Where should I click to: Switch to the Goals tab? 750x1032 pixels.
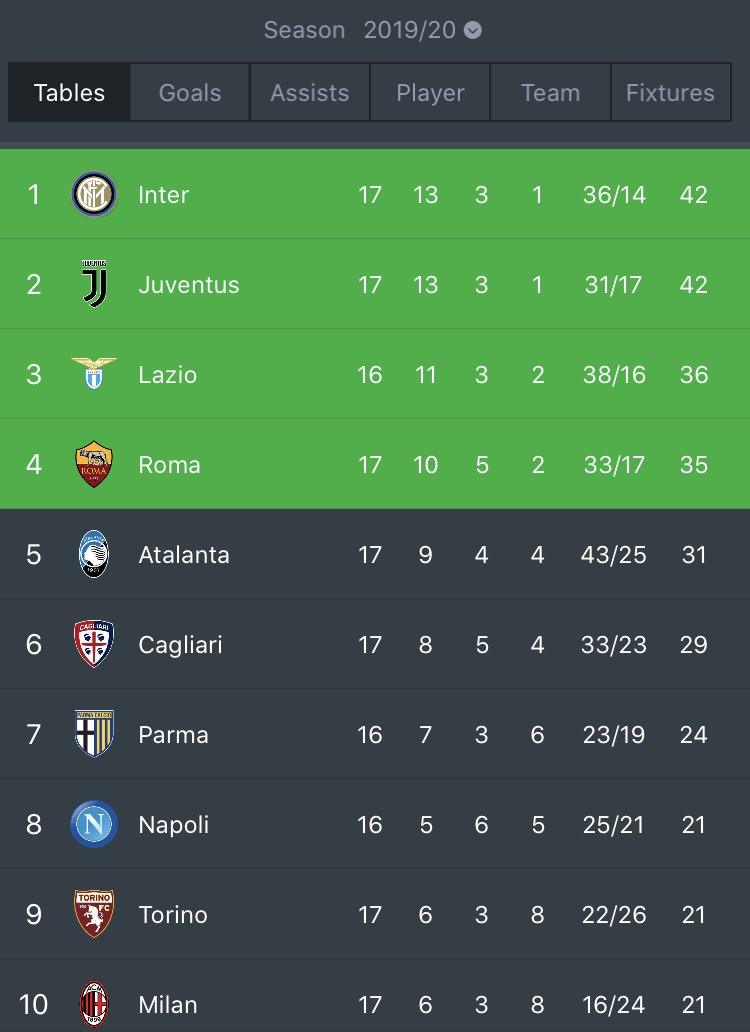[189, 92]
